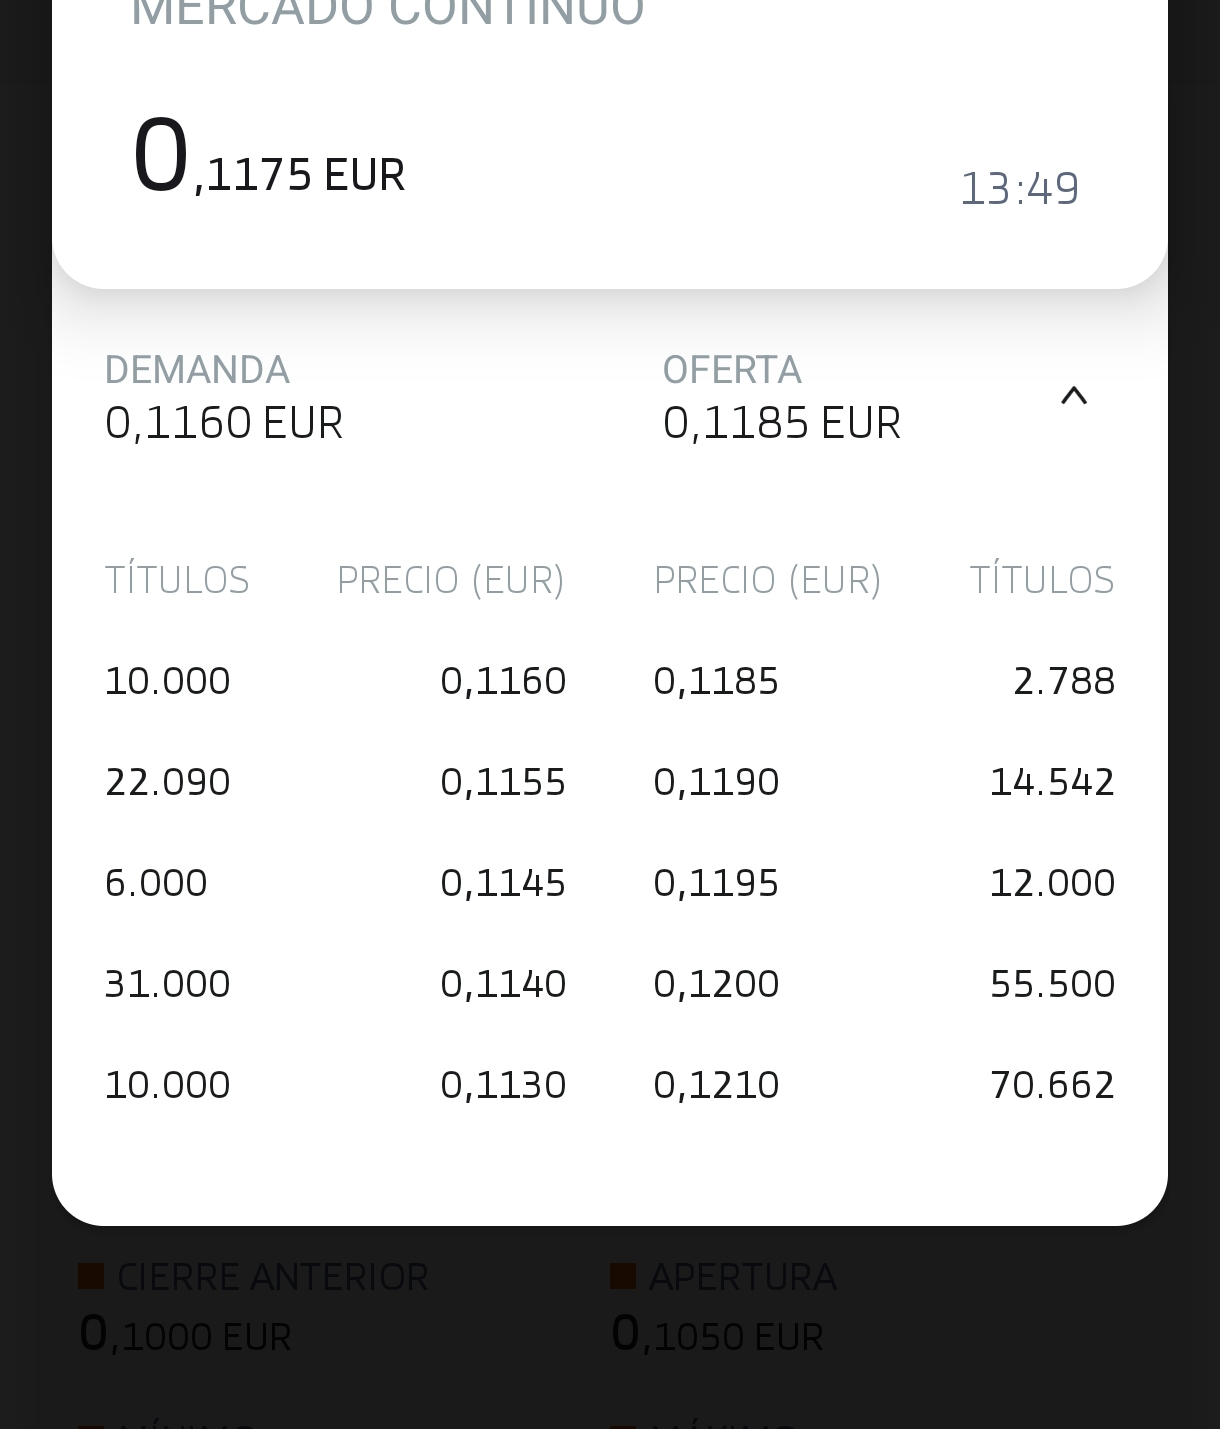Tap the bid volume 22.090 títulos
This screenshot has height=1429, width=1220.
tap(168, 782)
